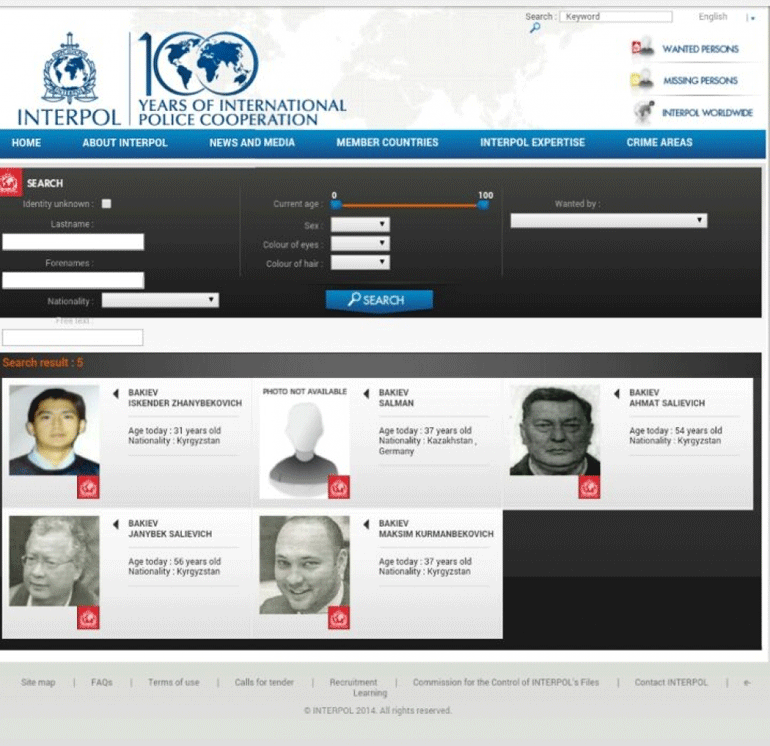Expand the Wanted by dropdown
The image size is (770, 746).
[608, 221]
